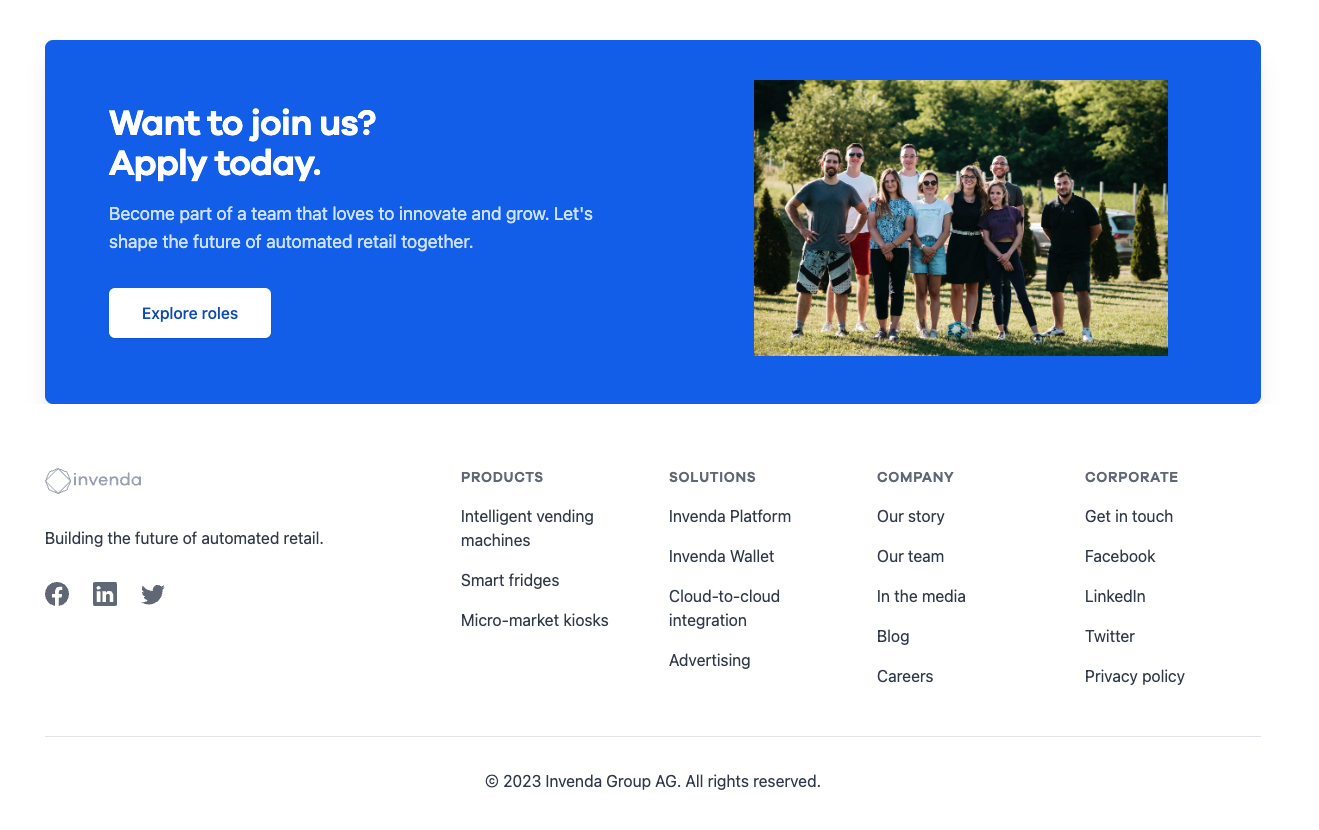The height and width of the screenshot is (830, 1319).
Task: View the Privacy policy link
Action: point(1135,676)
